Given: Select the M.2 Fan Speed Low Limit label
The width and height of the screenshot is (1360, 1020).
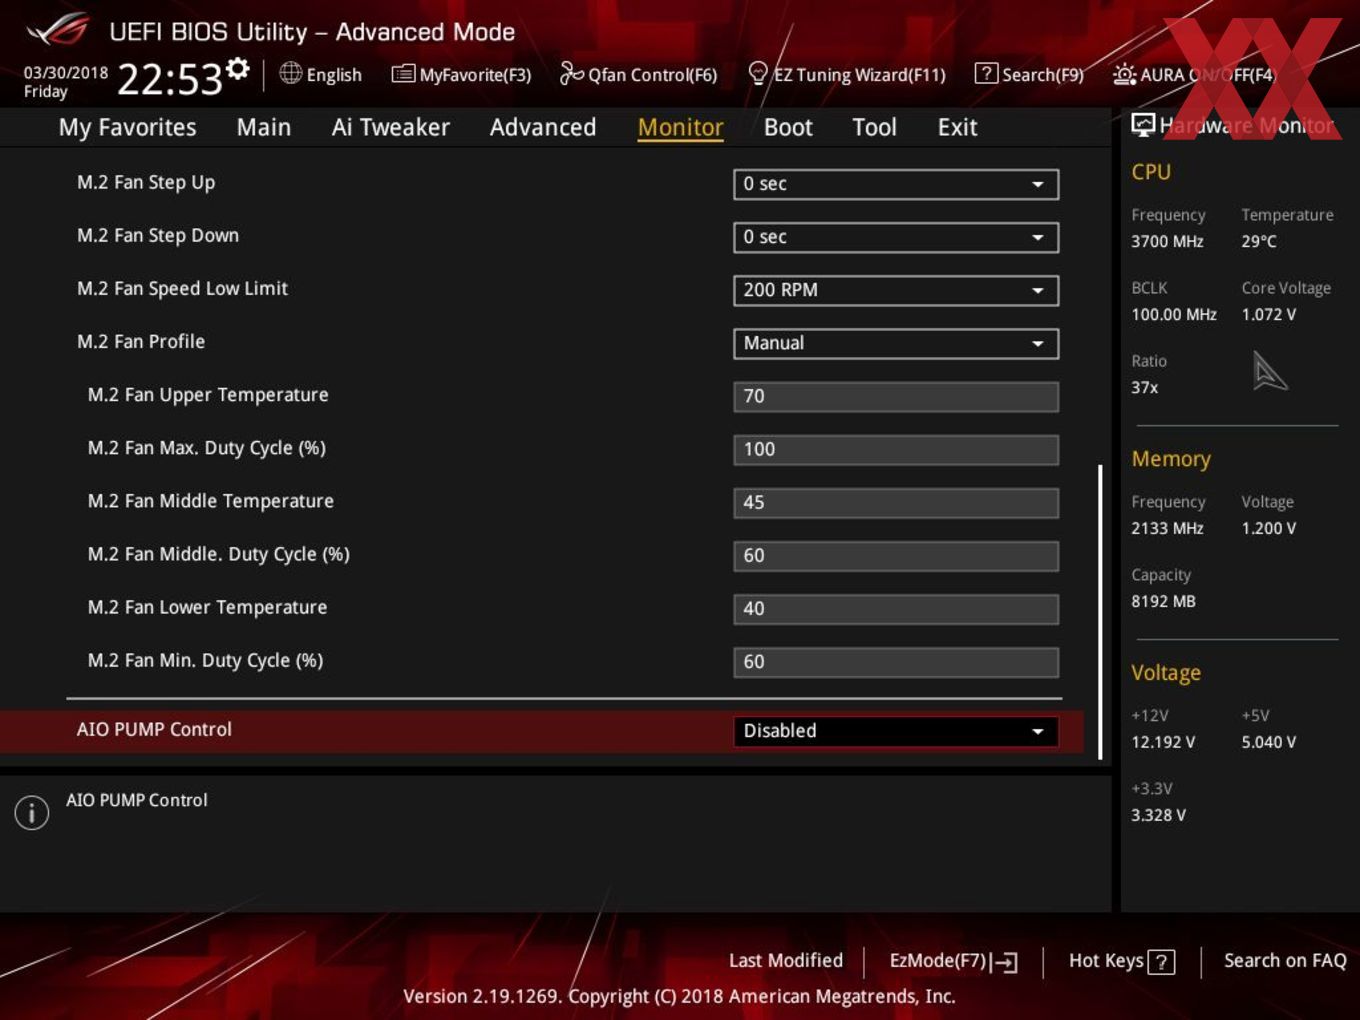Looking at the screenshot, I should [182, 288].
